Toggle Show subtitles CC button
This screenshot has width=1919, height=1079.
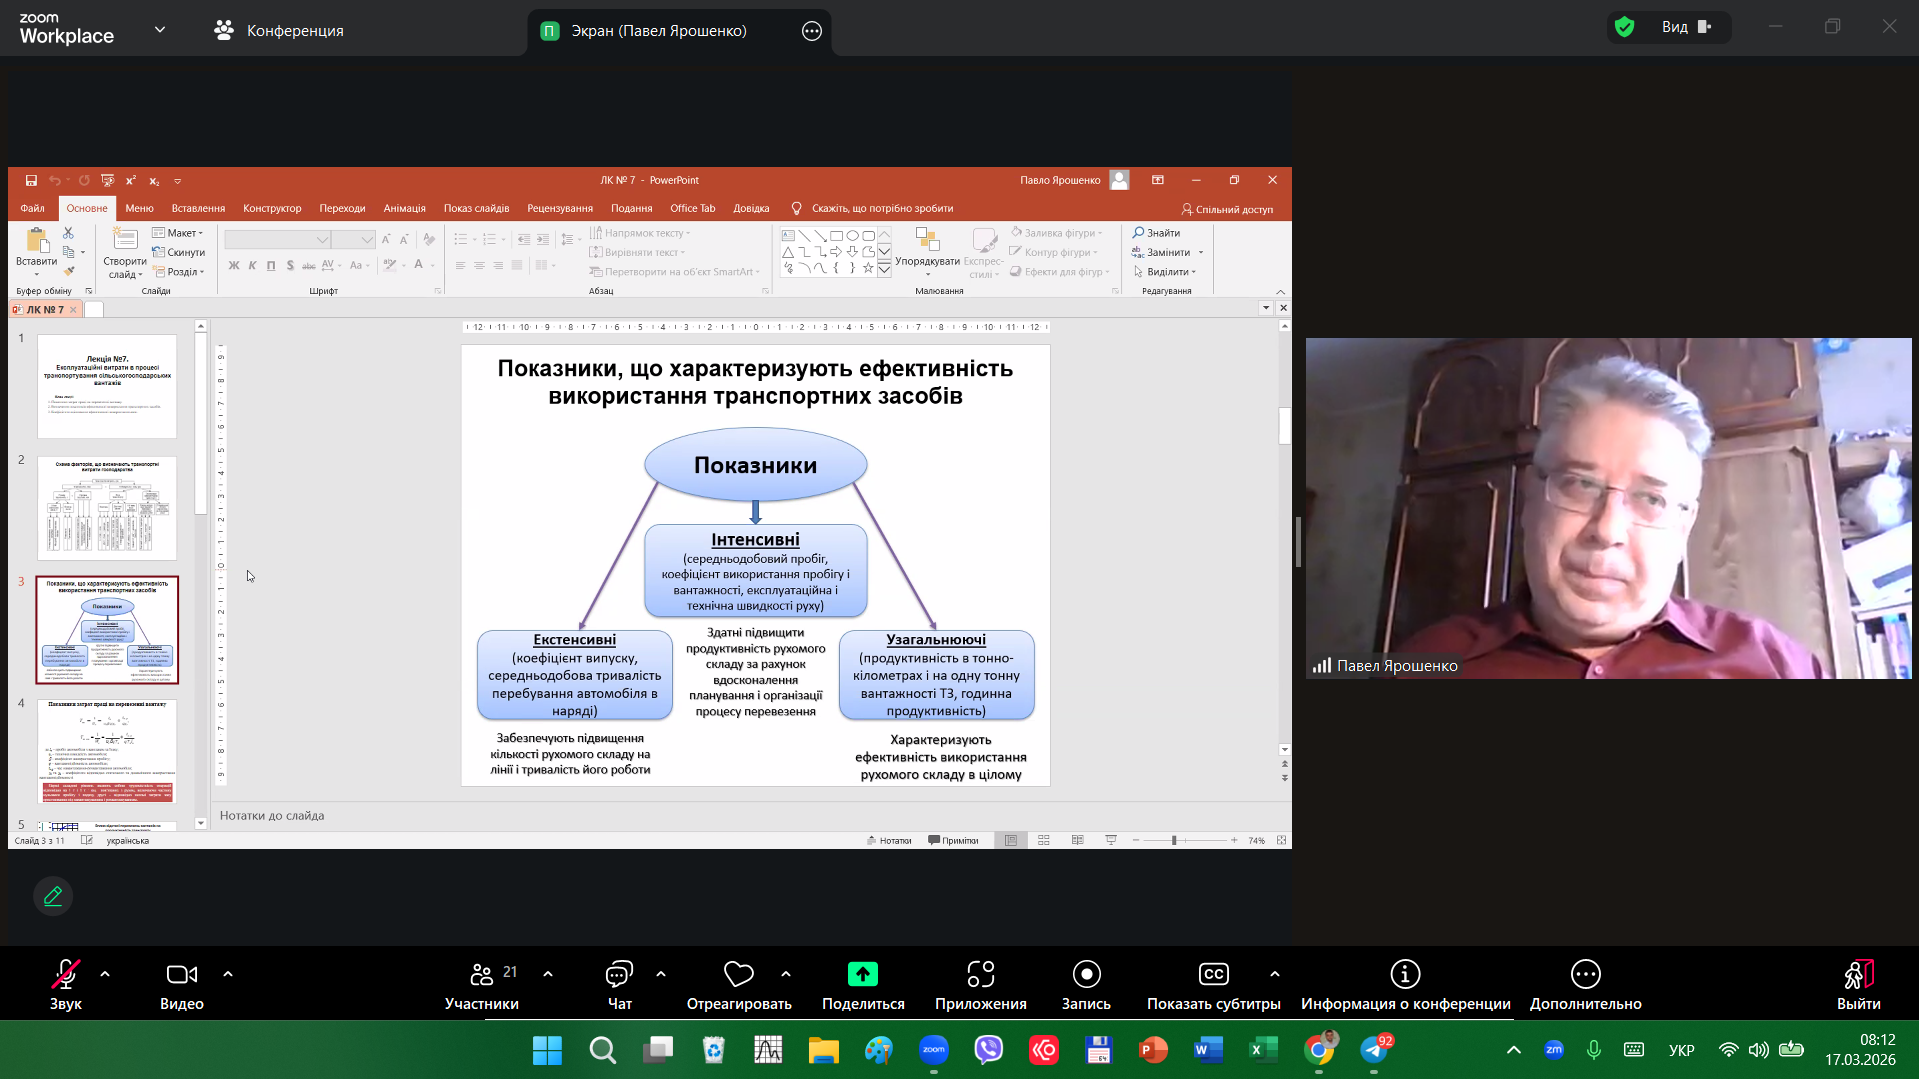point(1213,974)
